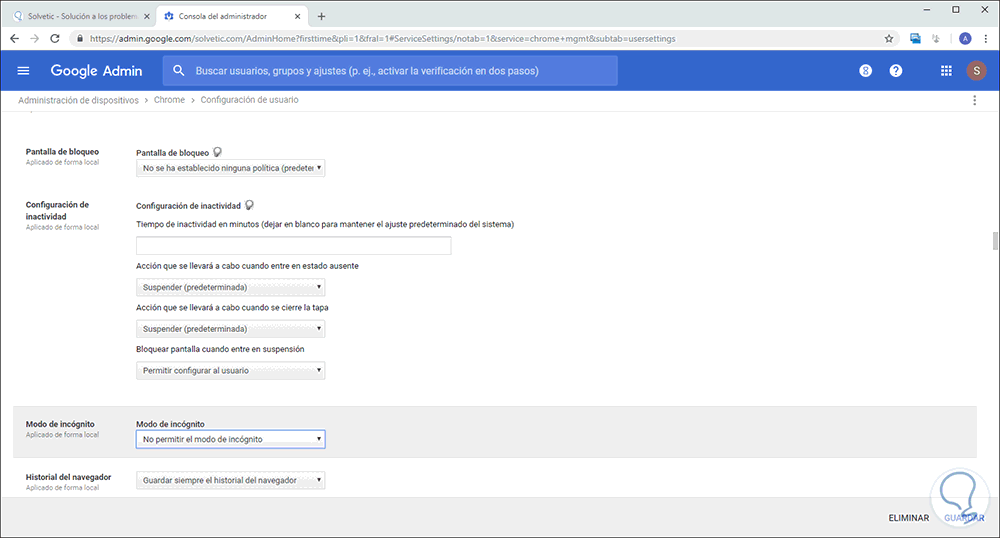Click the idle time minutes input field

tap(293, 246)
